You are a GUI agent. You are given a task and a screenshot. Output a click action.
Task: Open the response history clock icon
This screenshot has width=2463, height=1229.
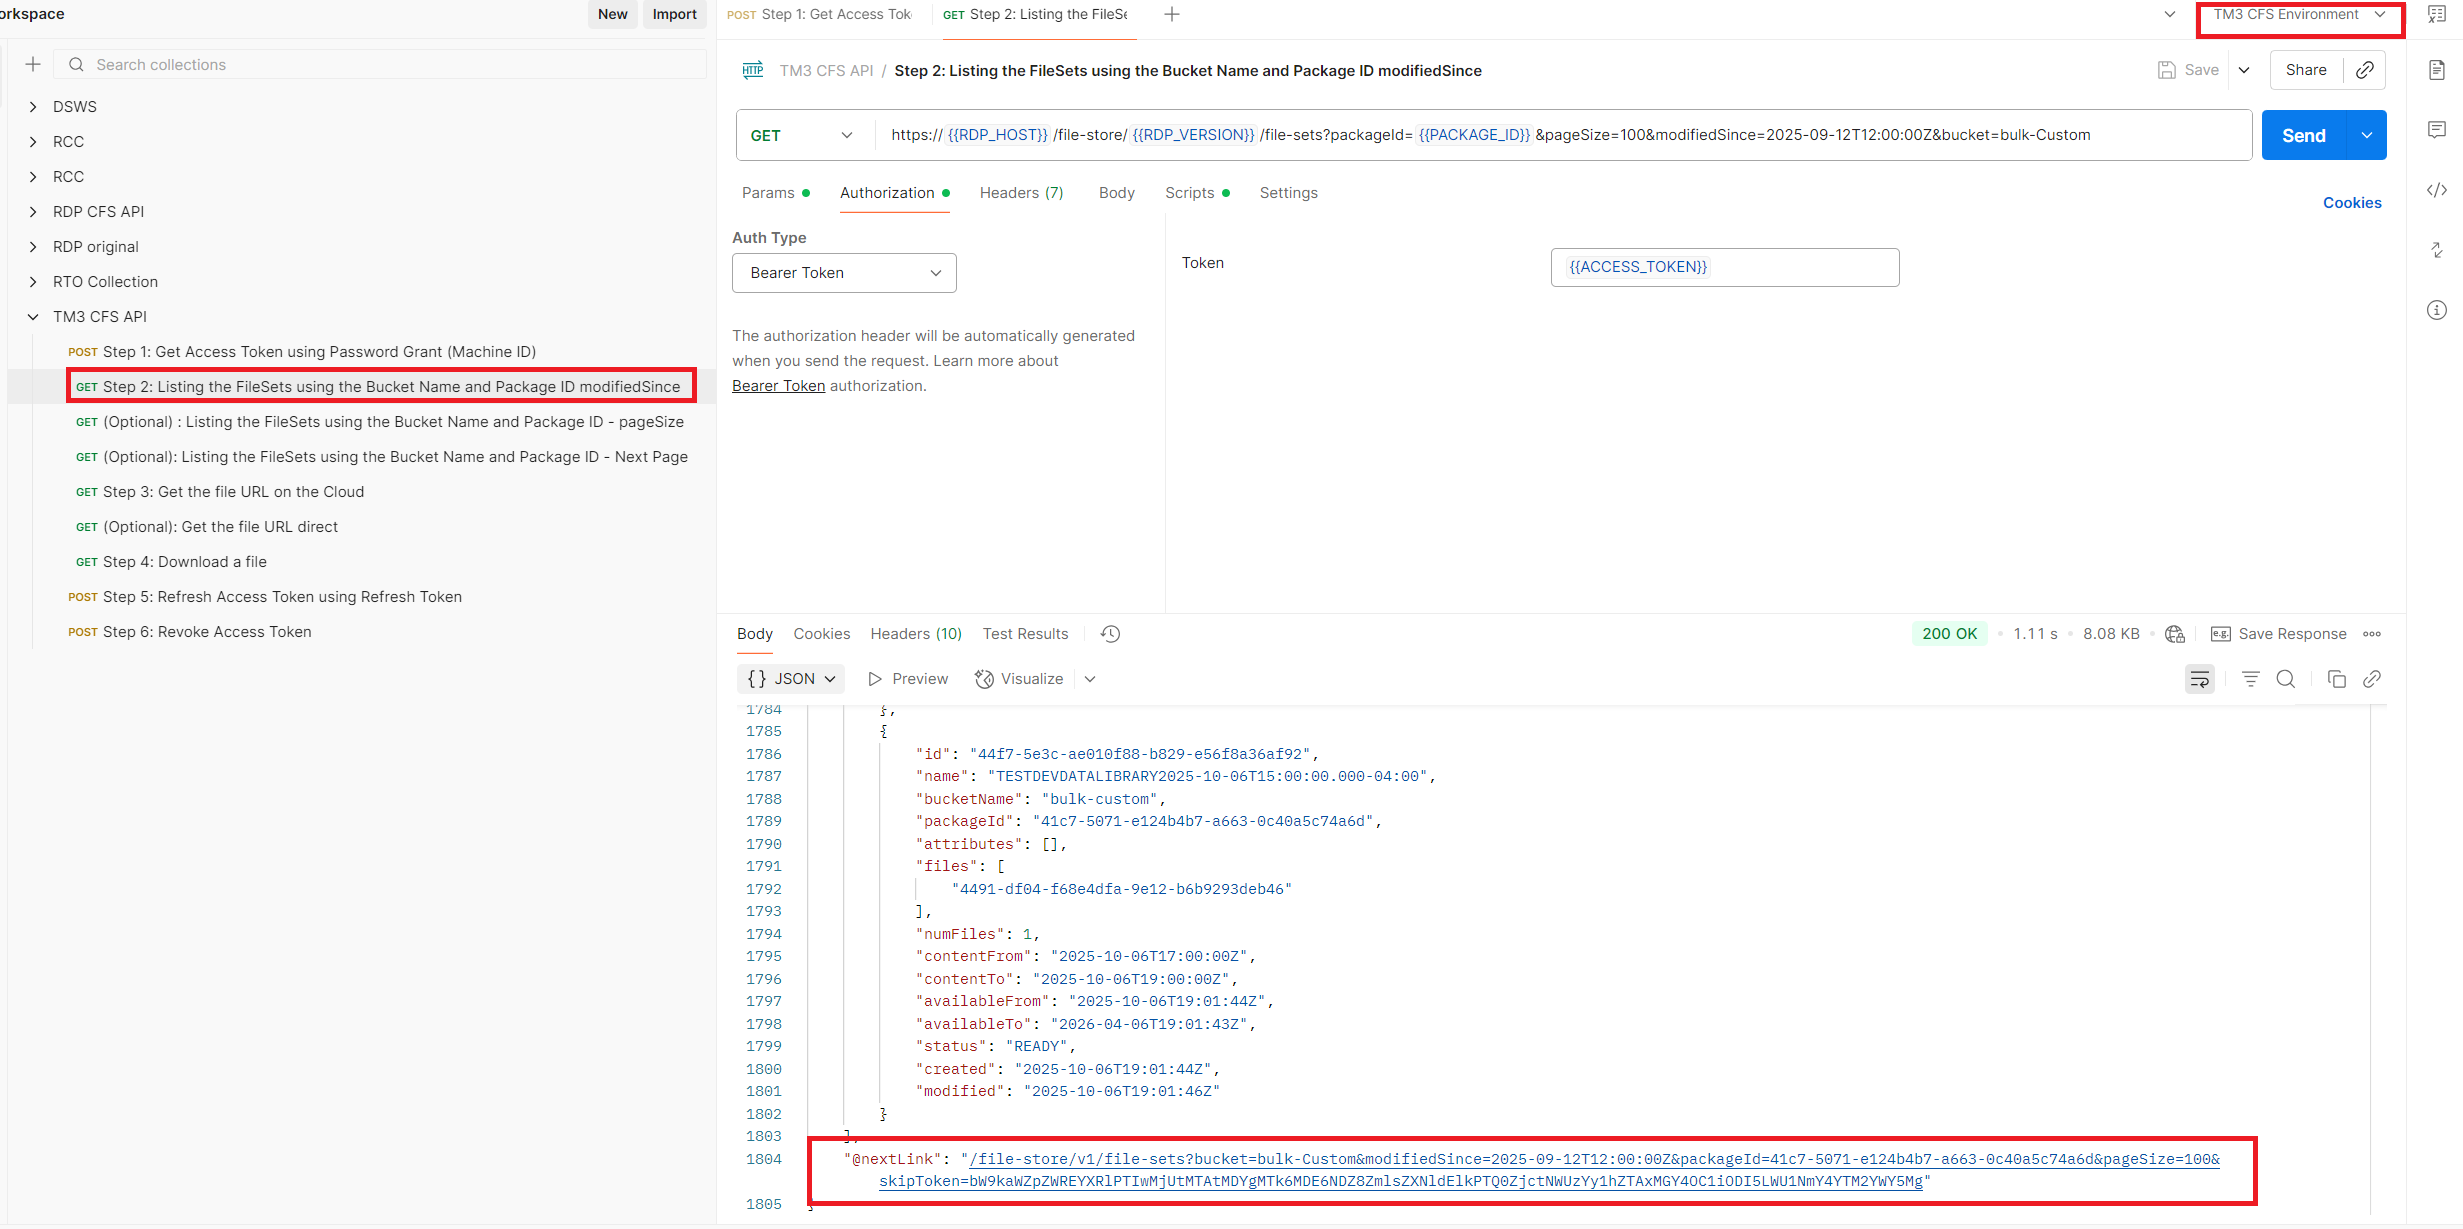1110,634
